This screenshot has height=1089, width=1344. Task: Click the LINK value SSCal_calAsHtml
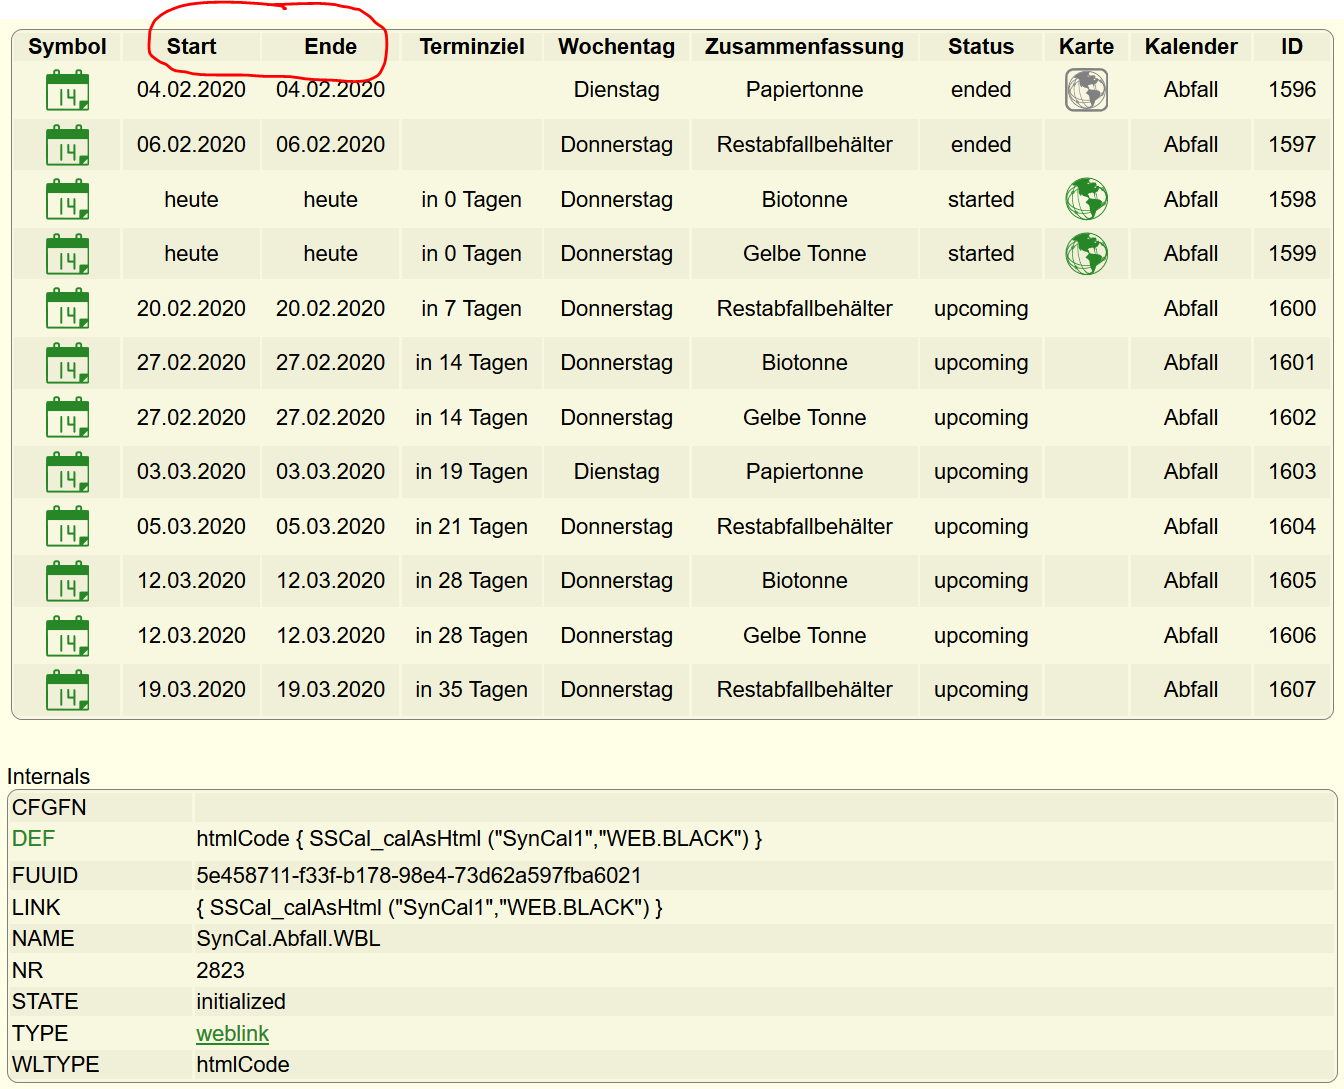pyautogui.click(x=429, y=907)
